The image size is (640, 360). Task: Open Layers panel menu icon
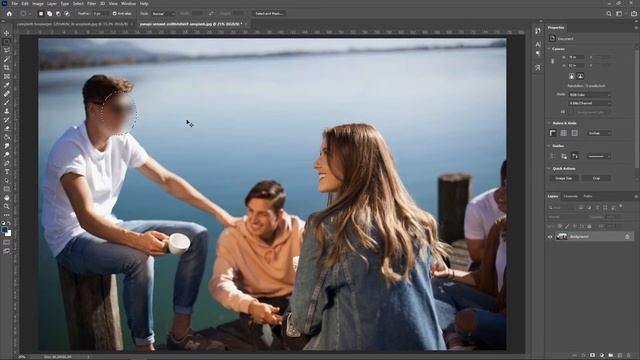click(x=636, y=196)
